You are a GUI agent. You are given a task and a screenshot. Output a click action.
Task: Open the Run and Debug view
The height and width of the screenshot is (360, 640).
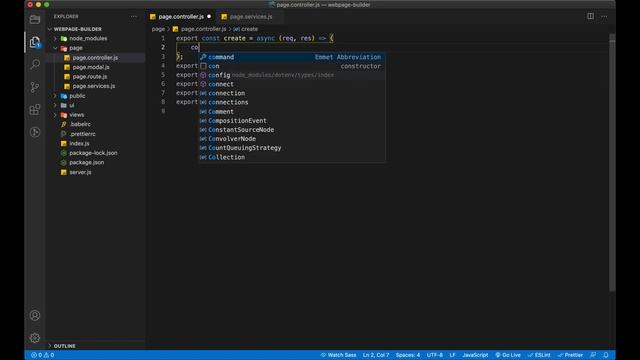coord(35,132)
